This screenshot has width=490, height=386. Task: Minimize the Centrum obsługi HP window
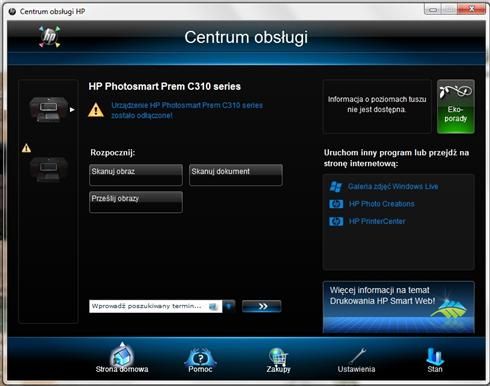click(x=433, y=10)
